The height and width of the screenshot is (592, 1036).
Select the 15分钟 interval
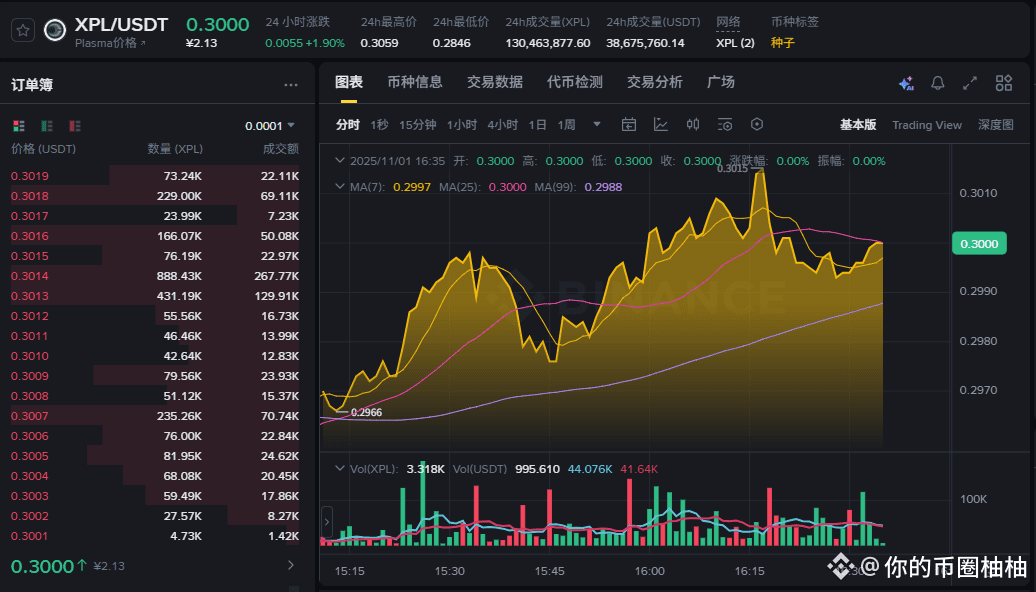(x=418, y=125)
